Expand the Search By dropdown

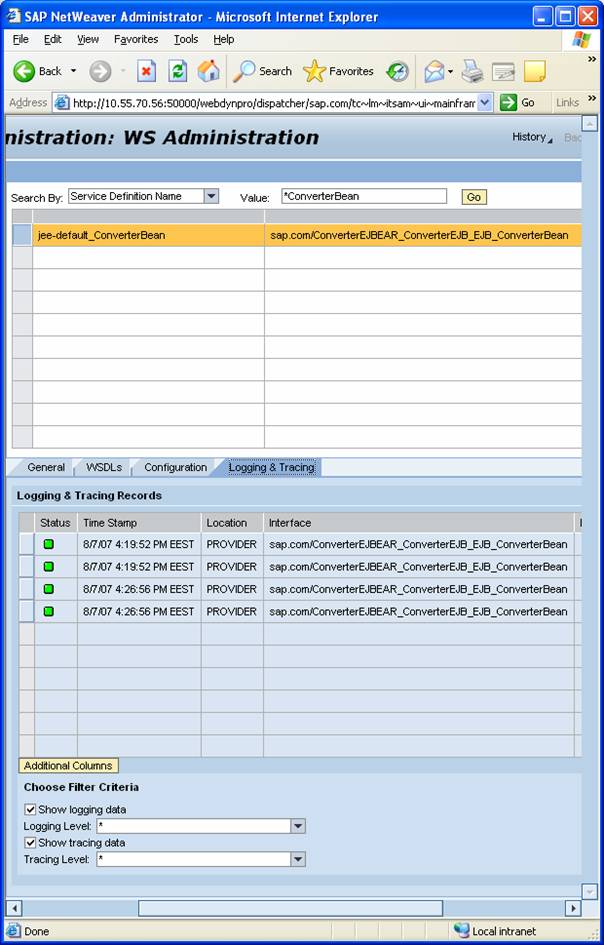pyautogui.click(x=211, y=197)
